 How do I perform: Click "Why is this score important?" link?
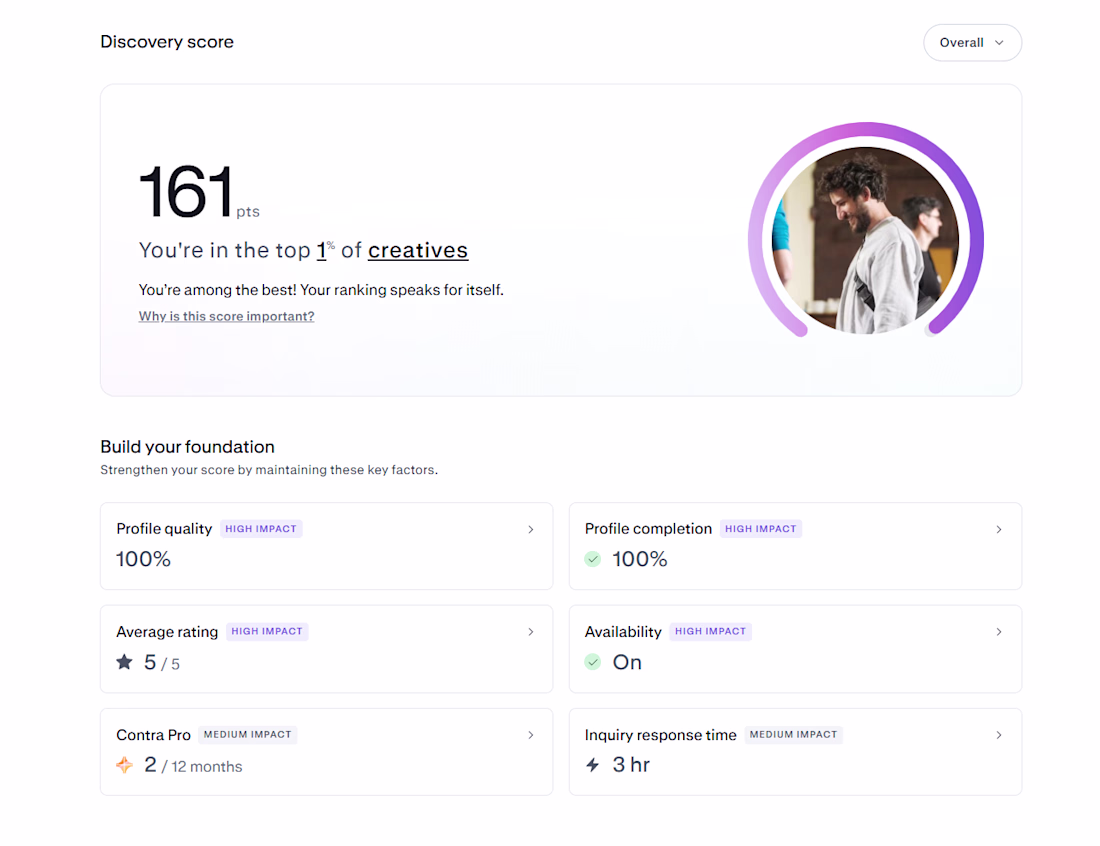pos(226,316)
